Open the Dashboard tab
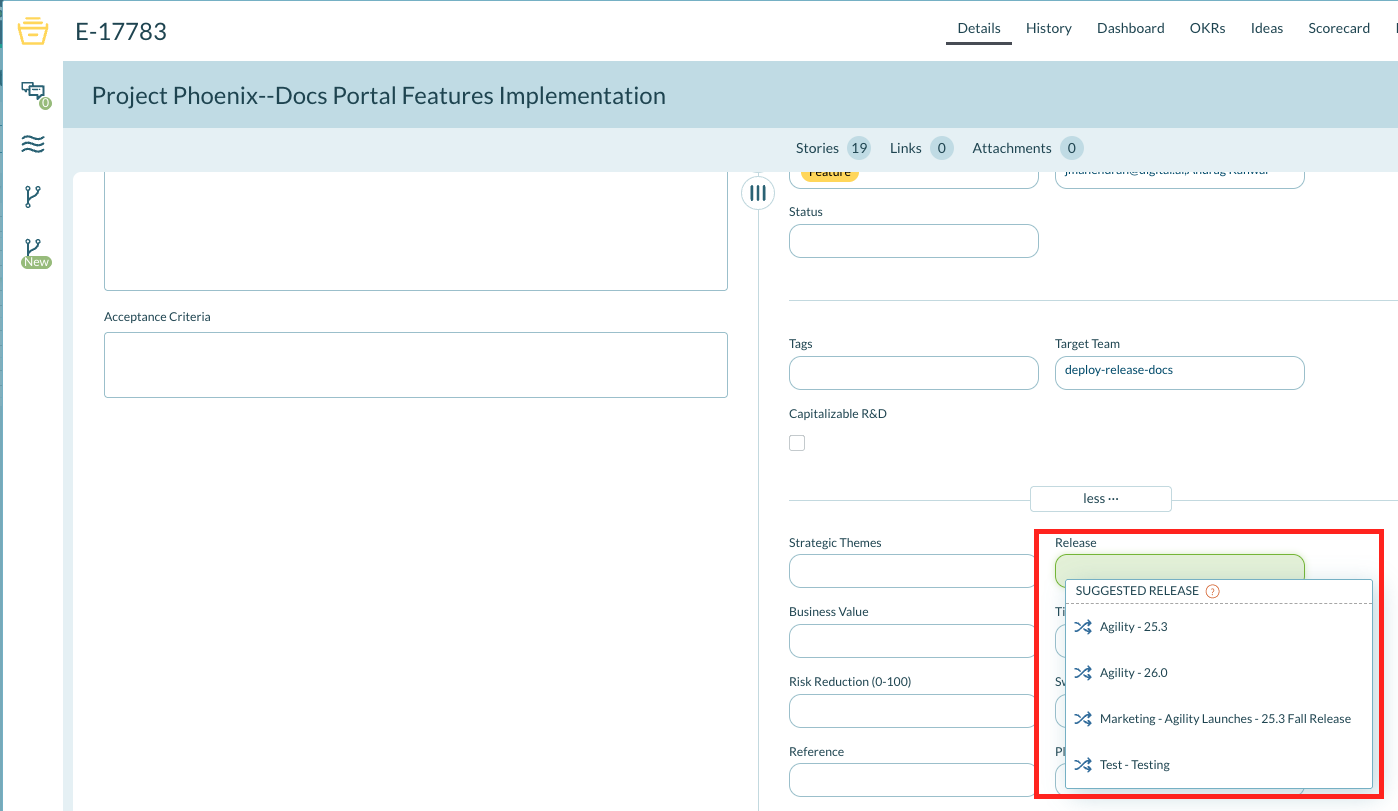This screenshot has height=811, width=1398. [1130, 28]
